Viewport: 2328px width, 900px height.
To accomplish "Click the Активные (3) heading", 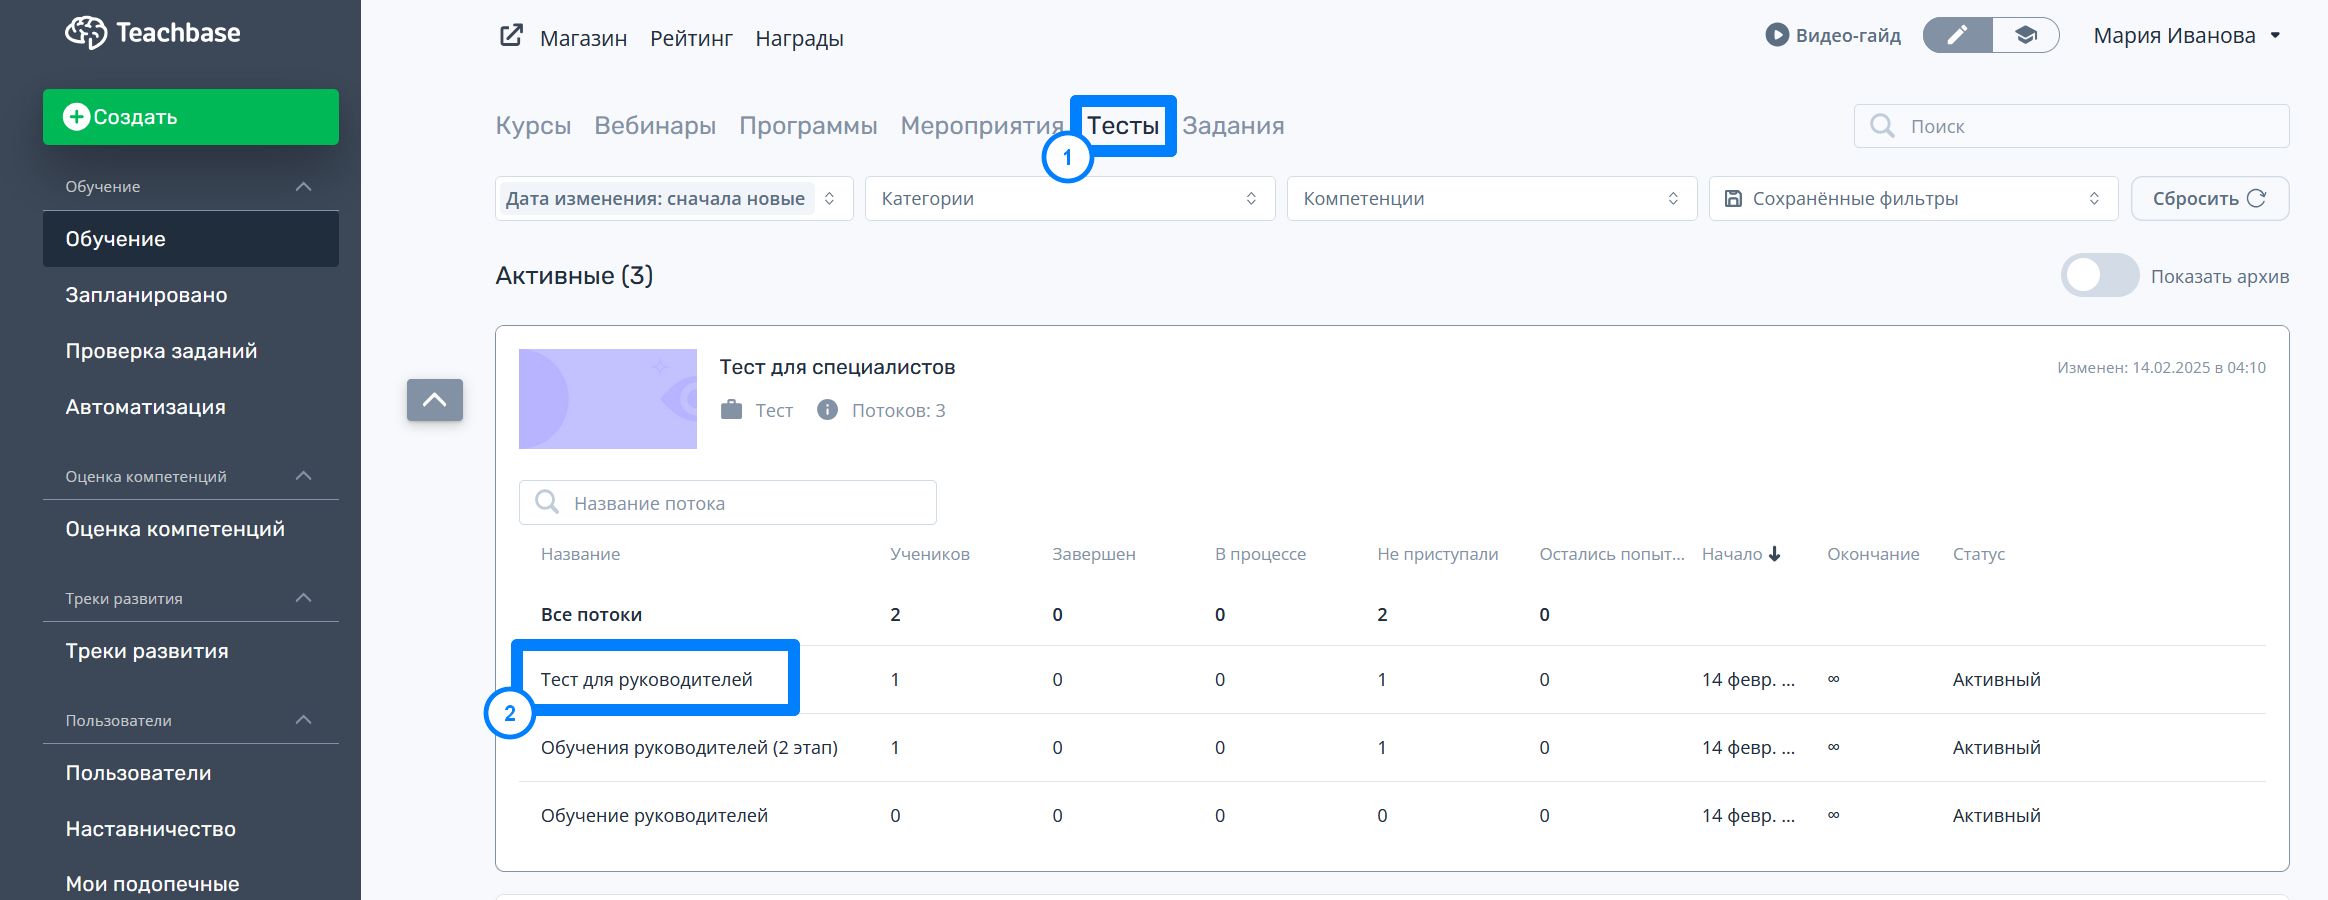I will pos(574,276).
